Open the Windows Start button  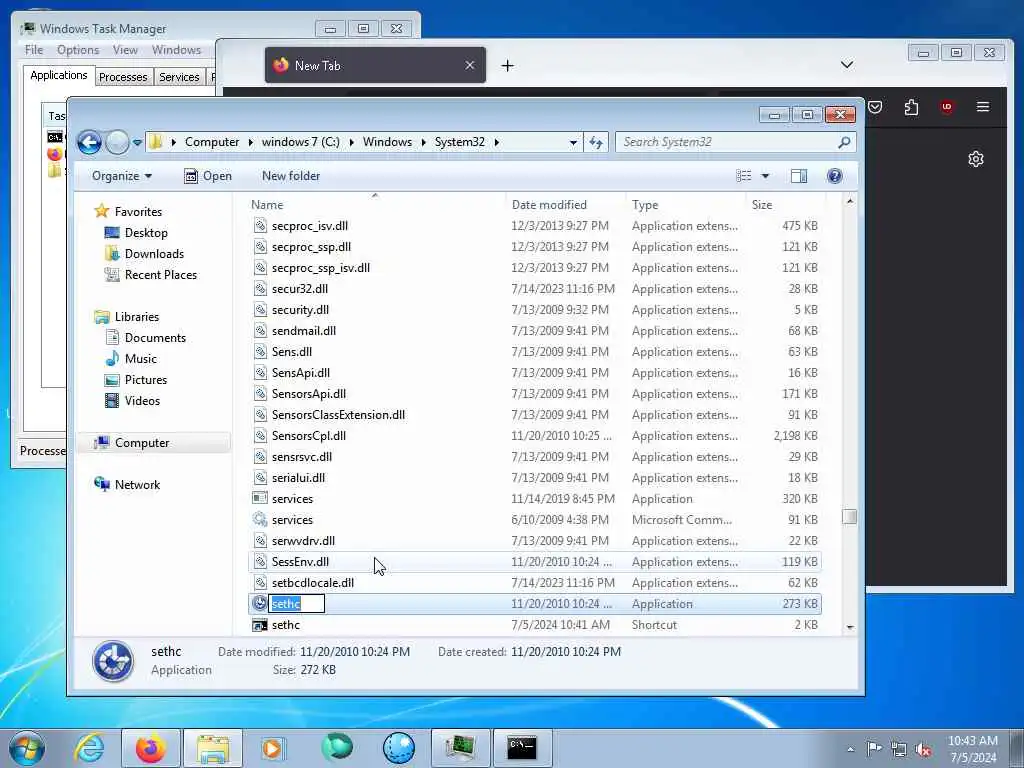(x=27, y=748)
